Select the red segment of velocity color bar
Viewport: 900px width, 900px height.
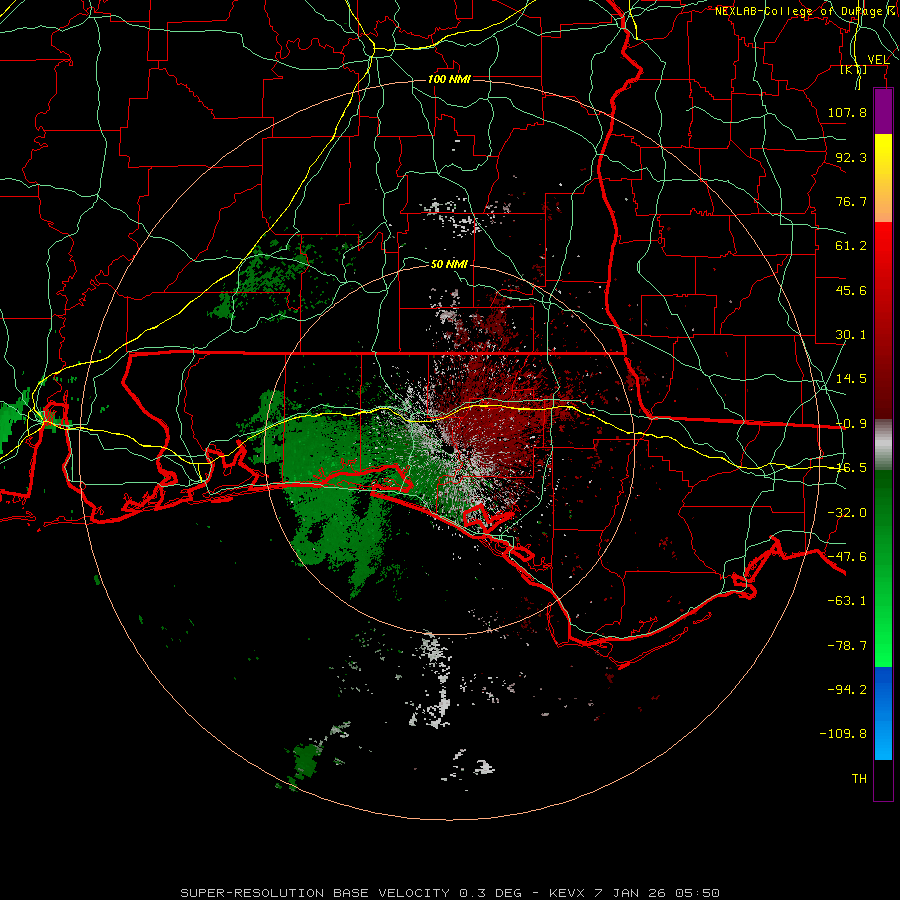click(883, 320)
